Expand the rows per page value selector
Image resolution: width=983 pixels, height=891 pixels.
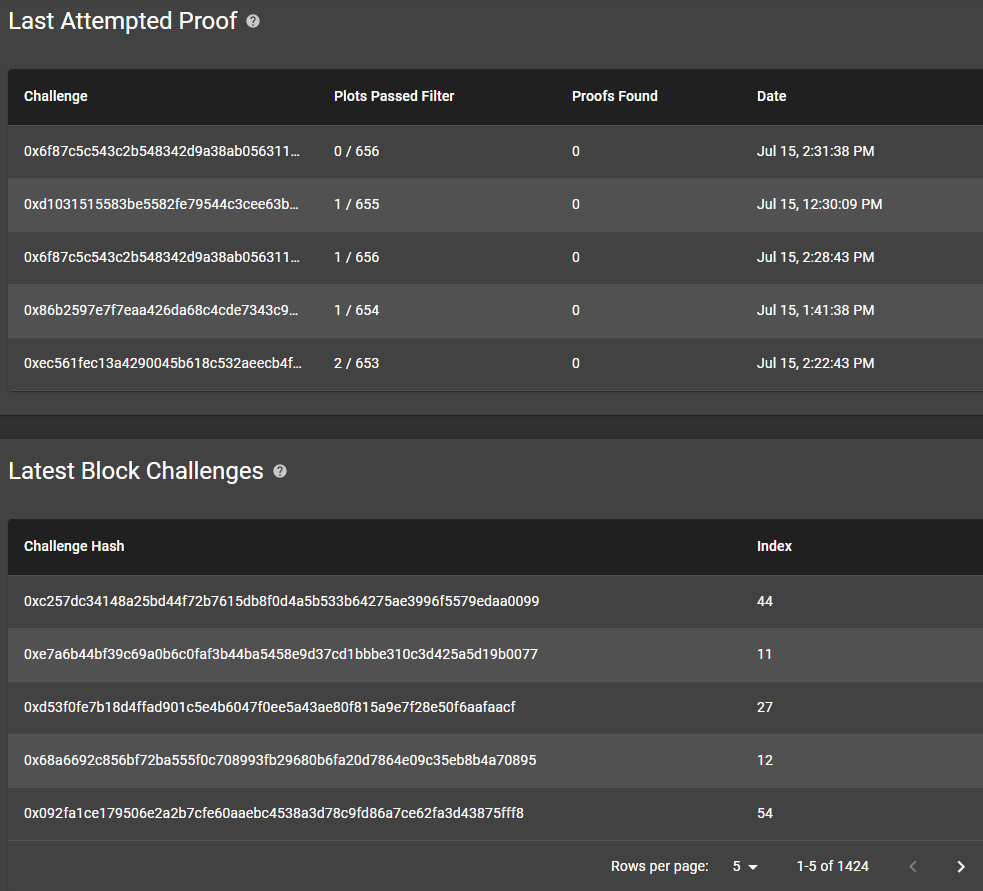click(x=742, y=866)
